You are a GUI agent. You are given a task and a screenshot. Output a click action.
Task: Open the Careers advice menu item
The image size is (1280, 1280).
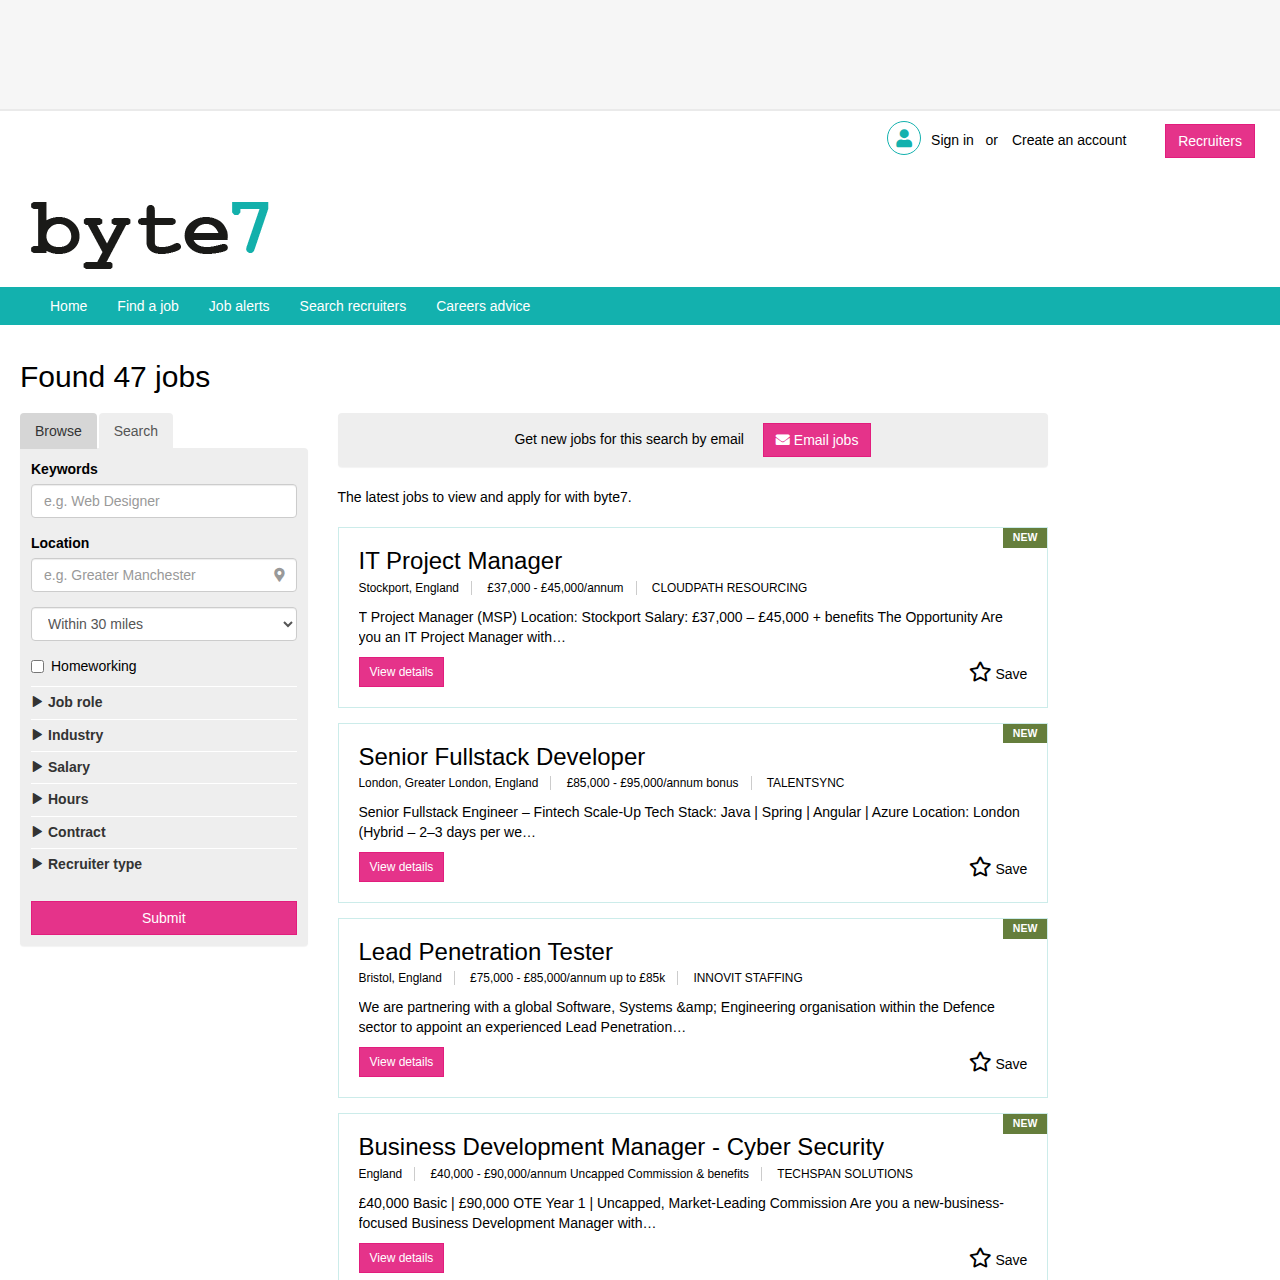[x=483, y=306]
